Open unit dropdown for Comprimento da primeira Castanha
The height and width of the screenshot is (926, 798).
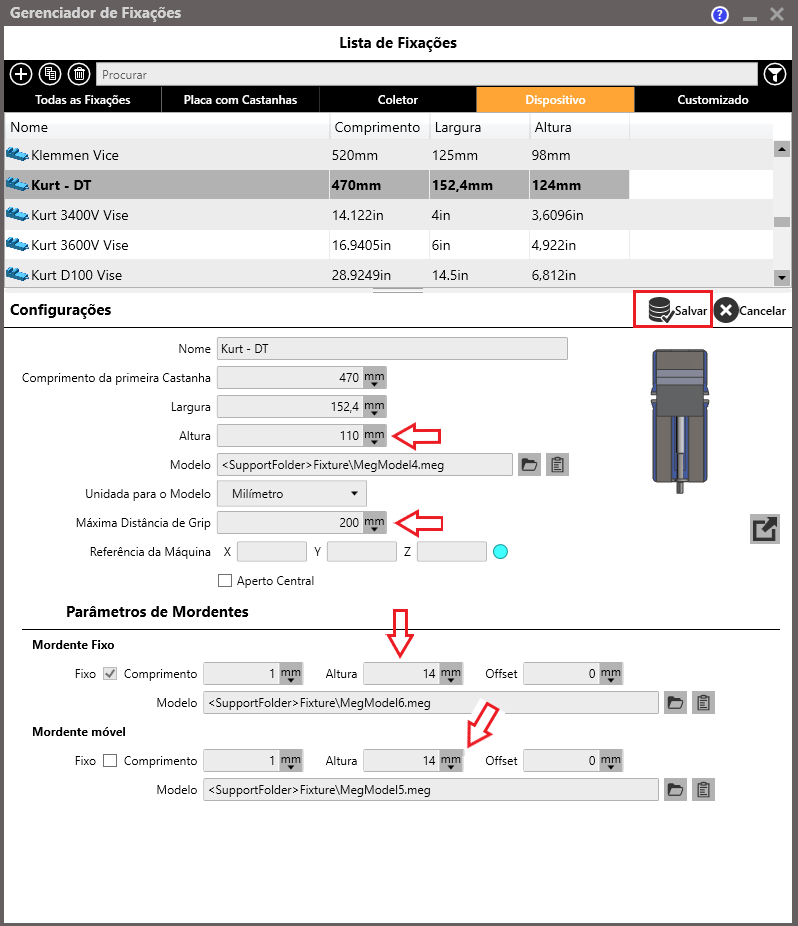(374, 377)
